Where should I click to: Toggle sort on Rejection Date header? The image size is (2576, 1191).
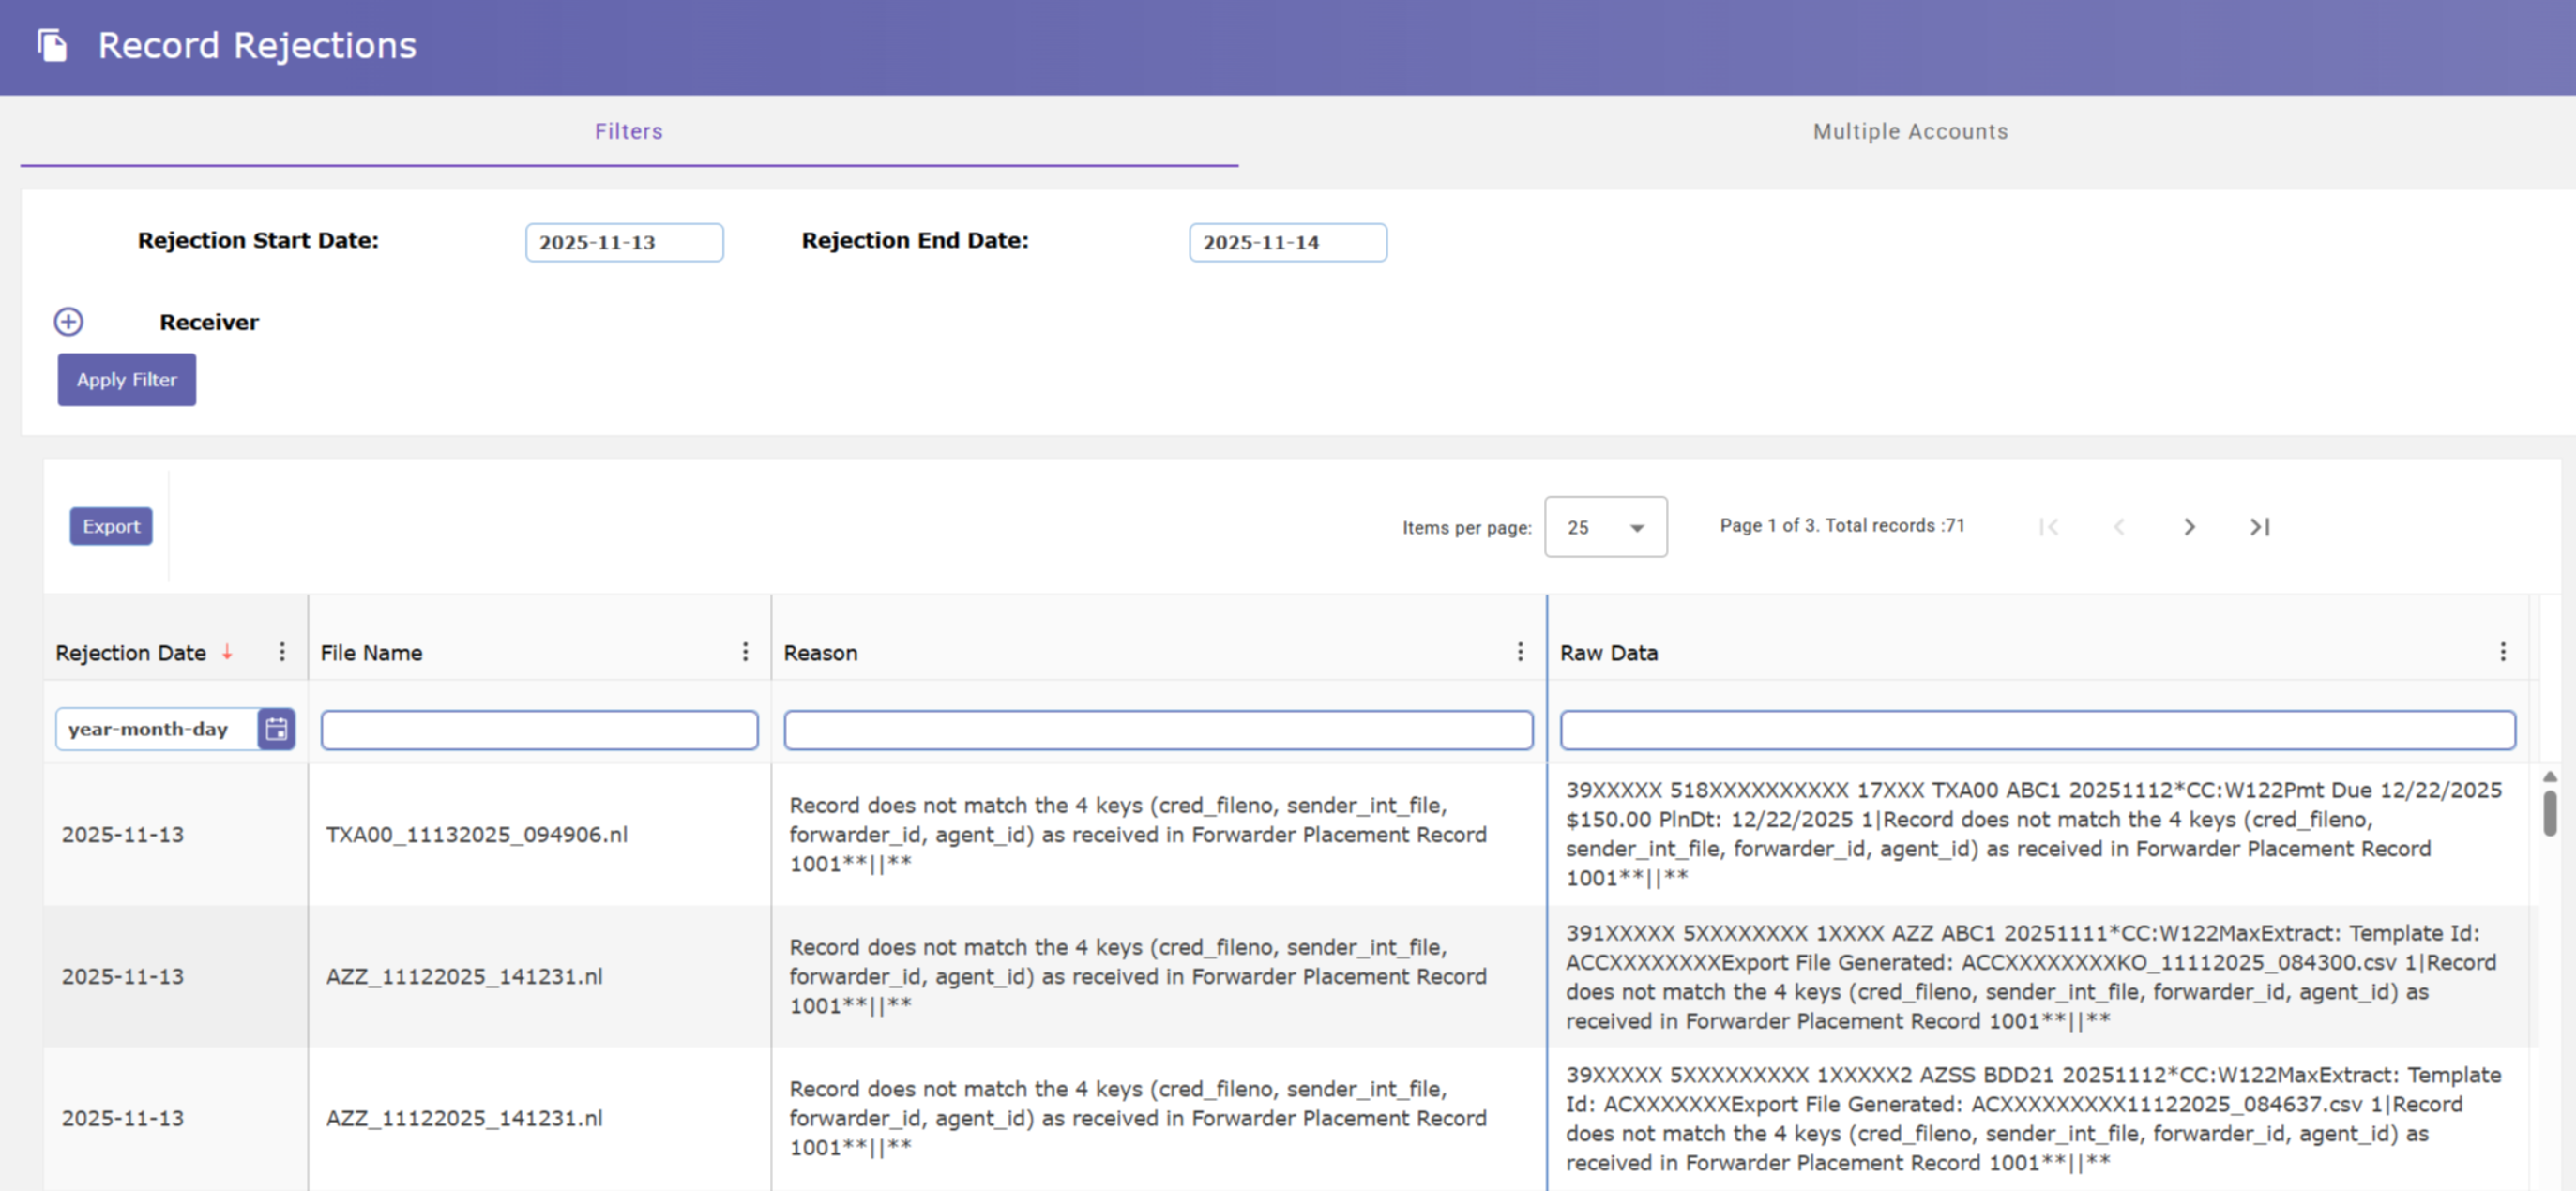point(131,653)
